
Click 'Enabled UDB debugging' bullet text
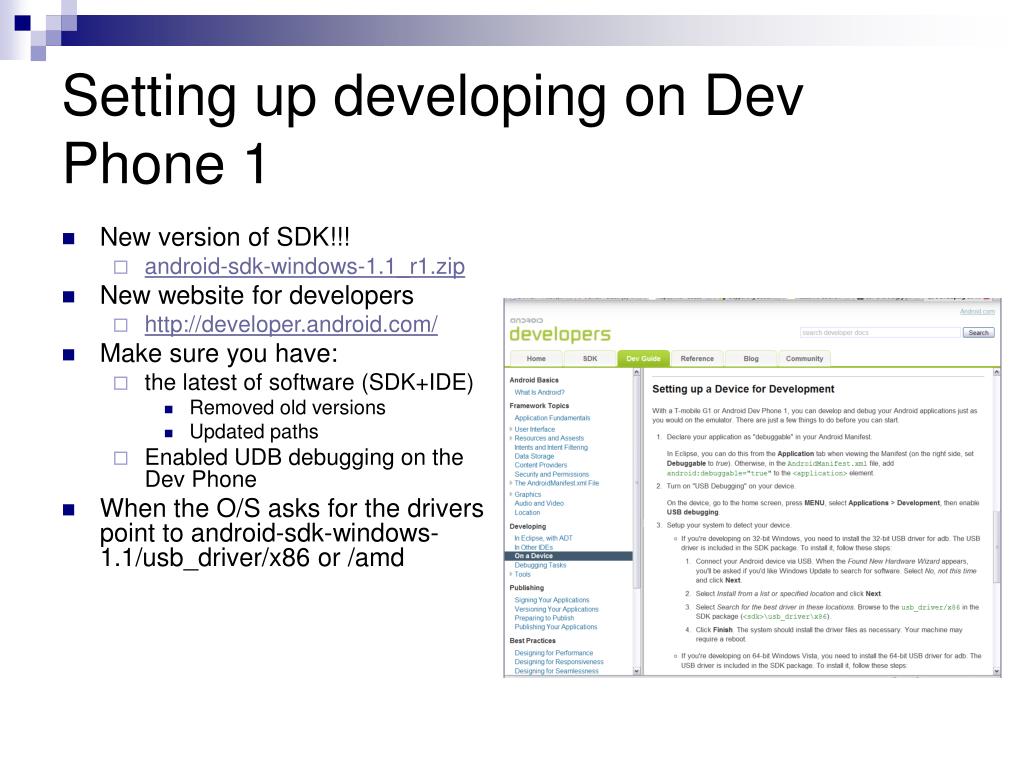point(304,468)
